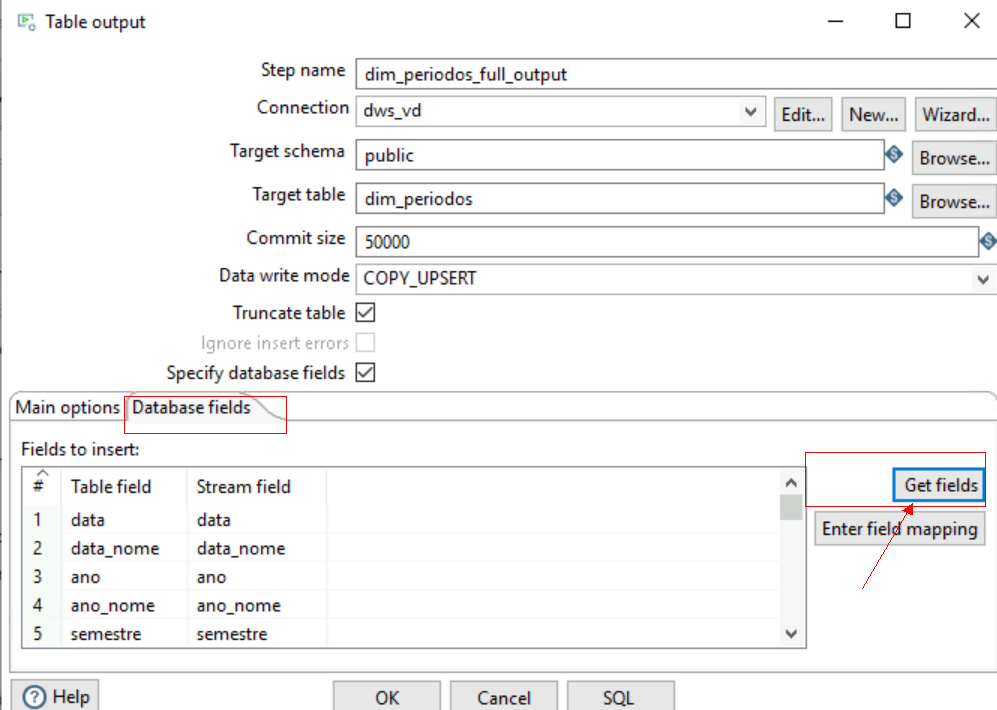The image size is (997, 710).
Task: Click into the Target schema field
Action: 620,155
